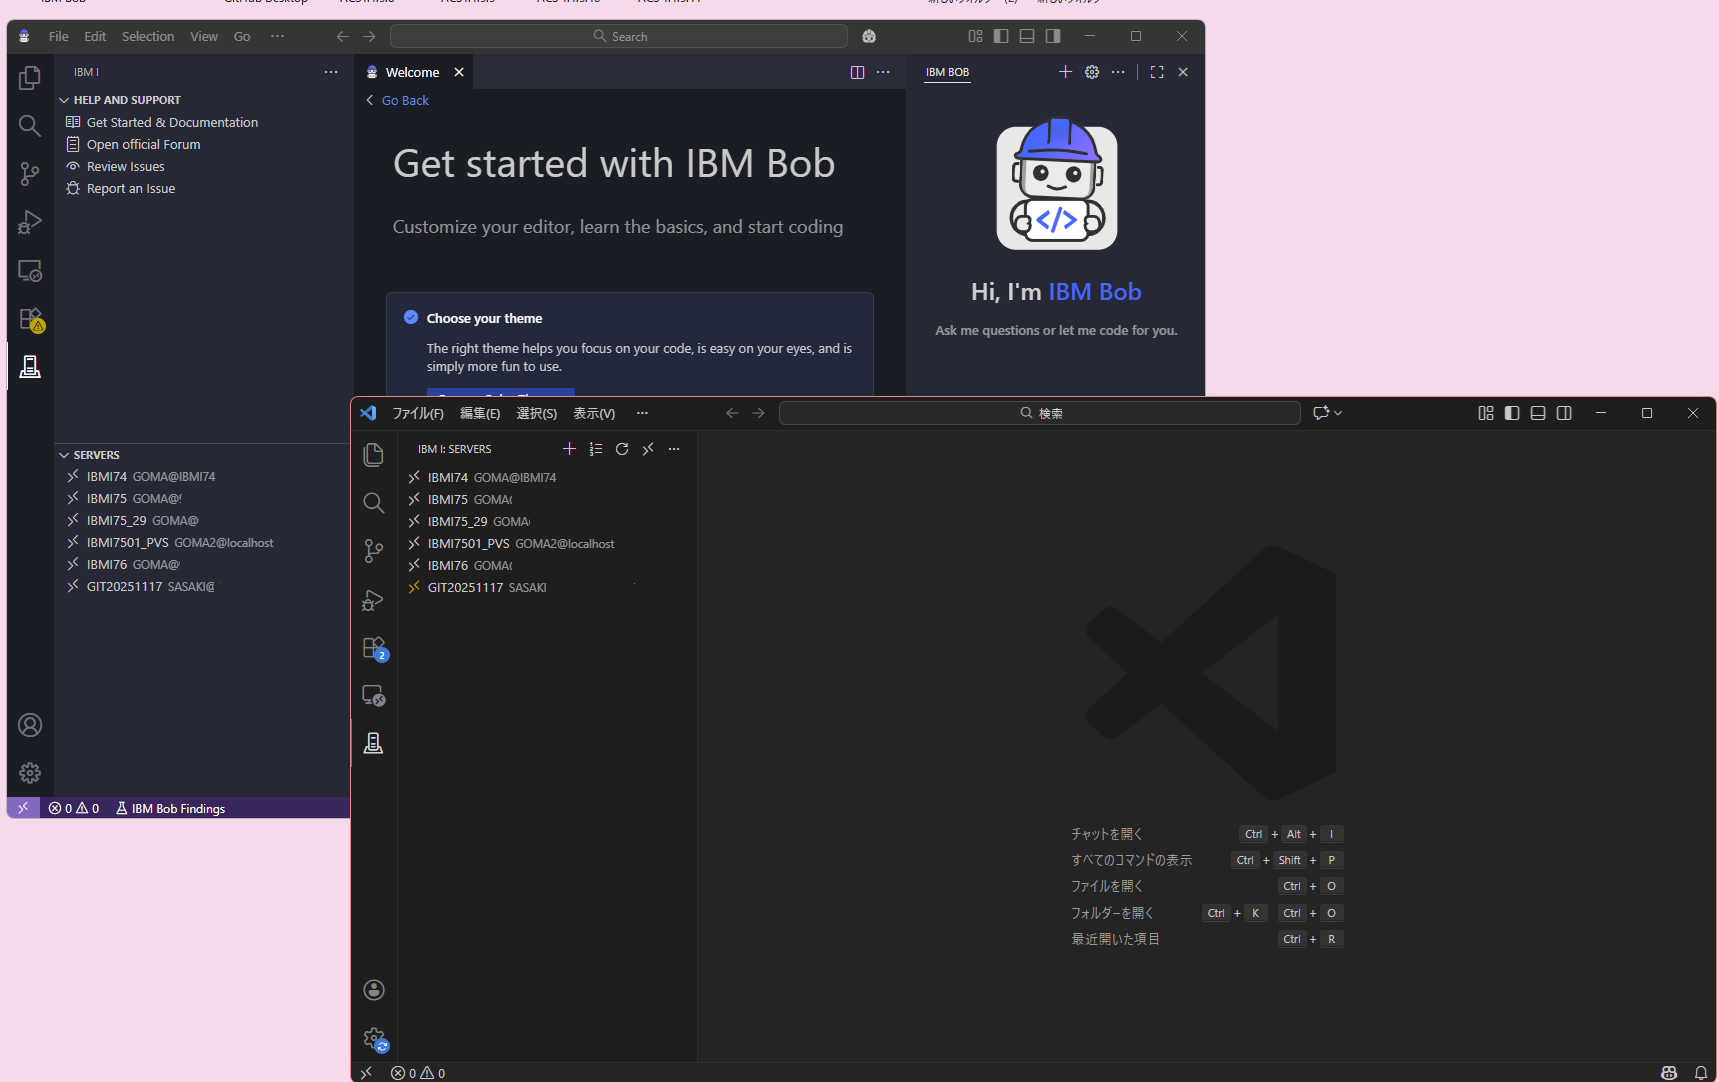Viewport: 1719px width, 1082px height.
Task: Open notifications bell in VS Code status bar
Action: [x=1701, y=1073]
